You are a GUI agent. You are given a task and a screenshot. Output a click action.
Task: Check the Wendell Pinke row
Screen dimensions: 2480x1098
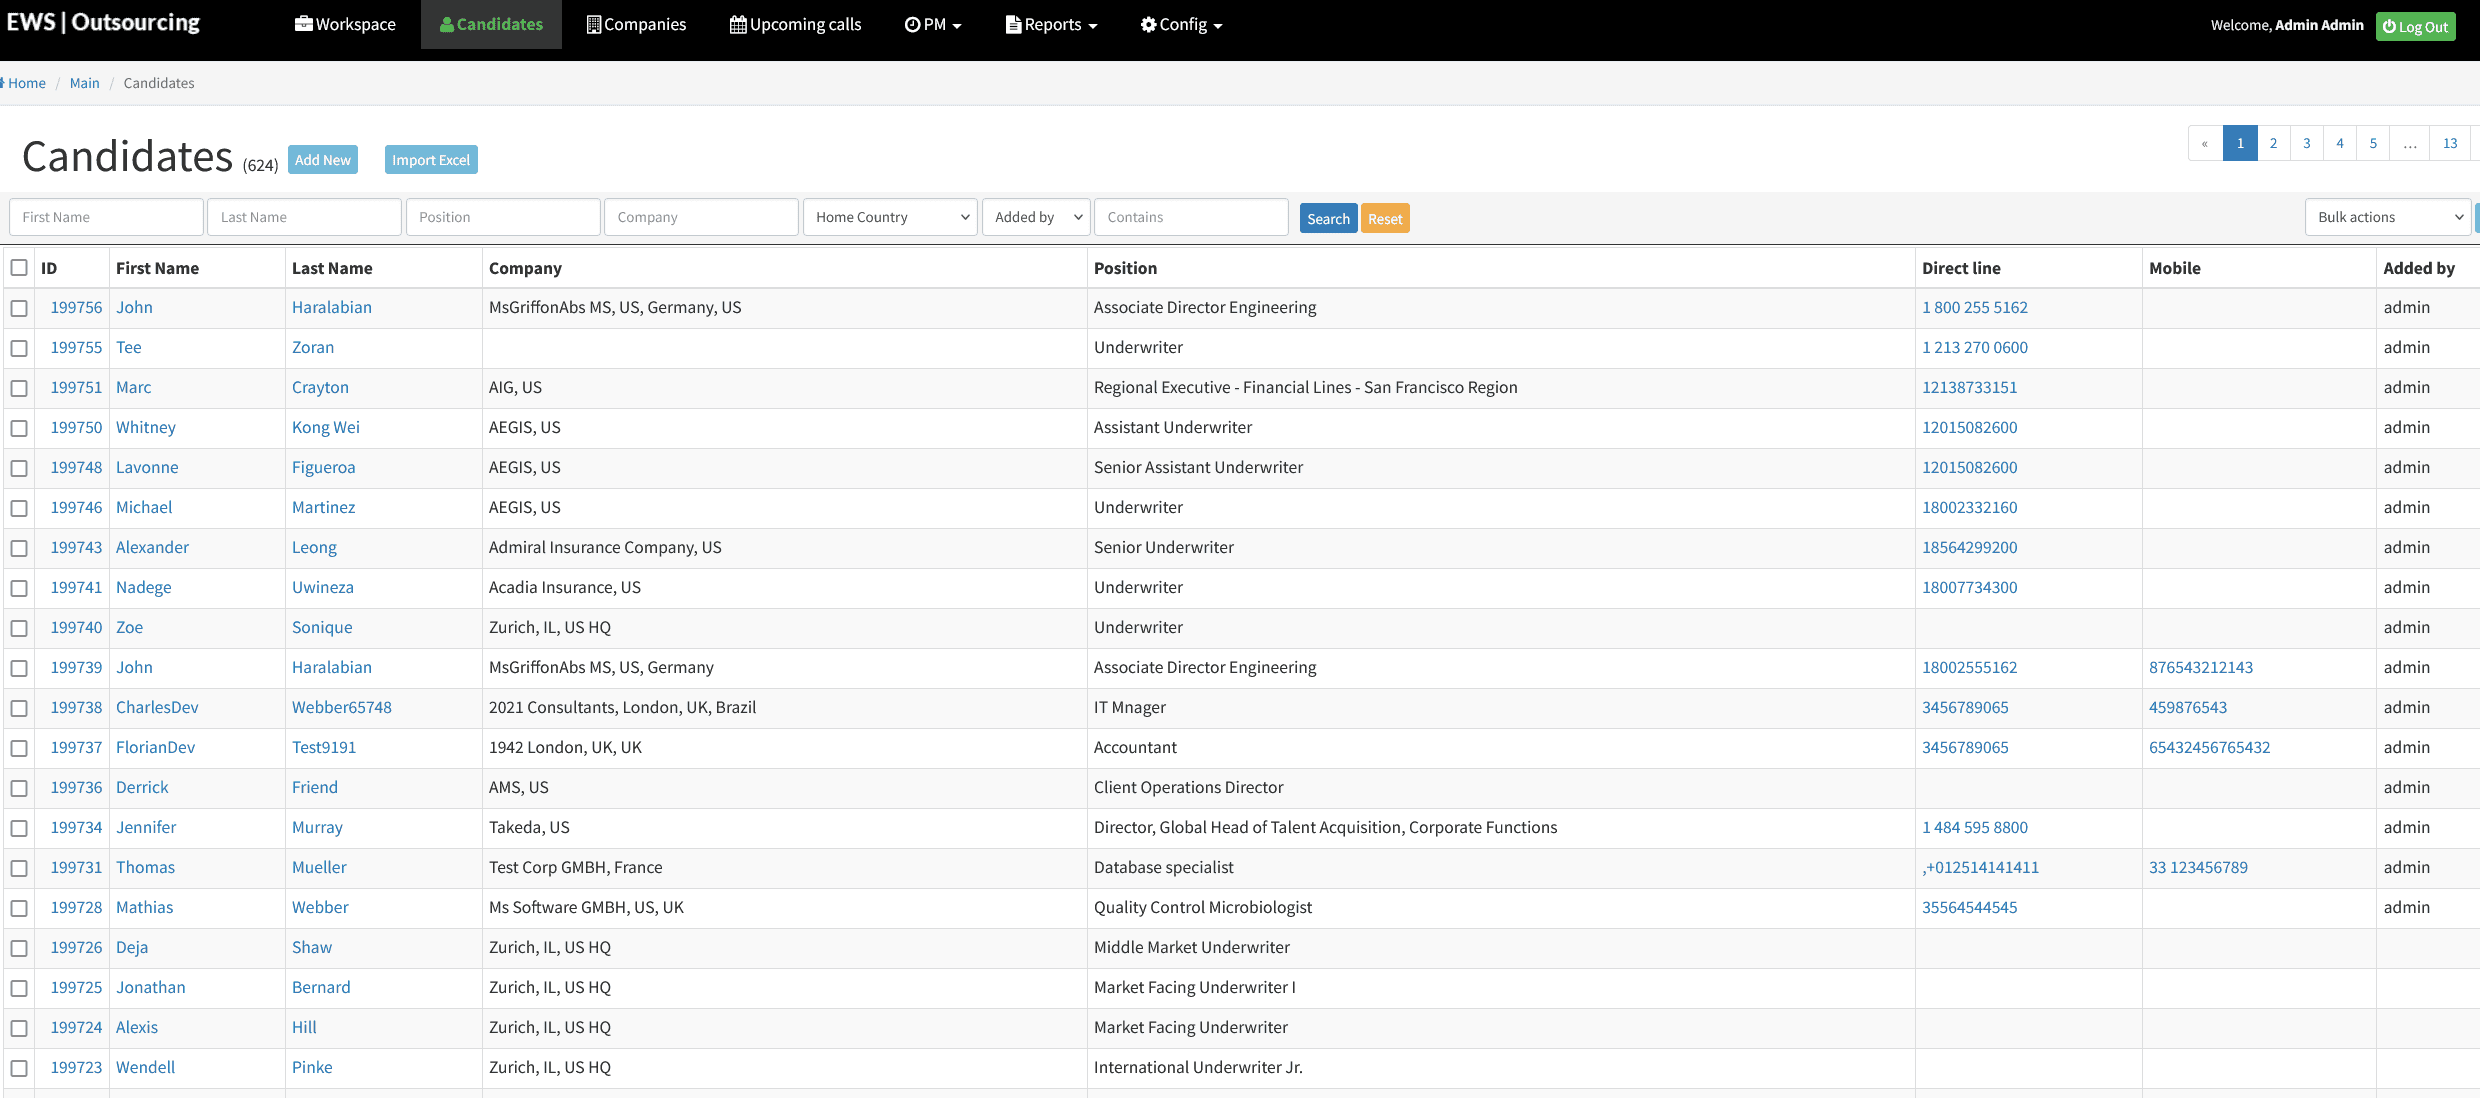point(19,1068)
